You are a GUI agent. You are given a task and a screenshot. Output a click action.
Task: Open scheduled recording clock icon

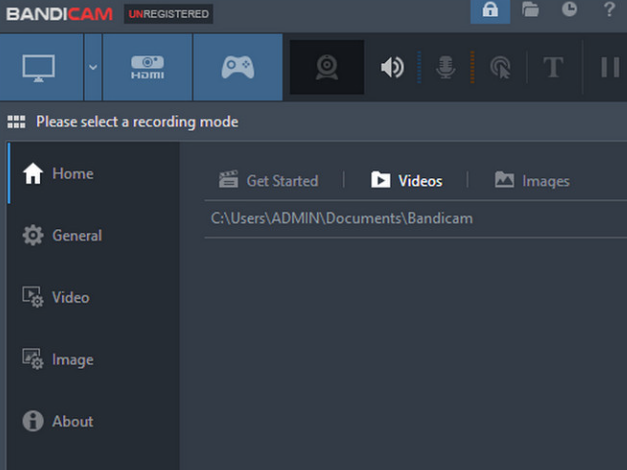pyautogui.click(x=569, y=9)
